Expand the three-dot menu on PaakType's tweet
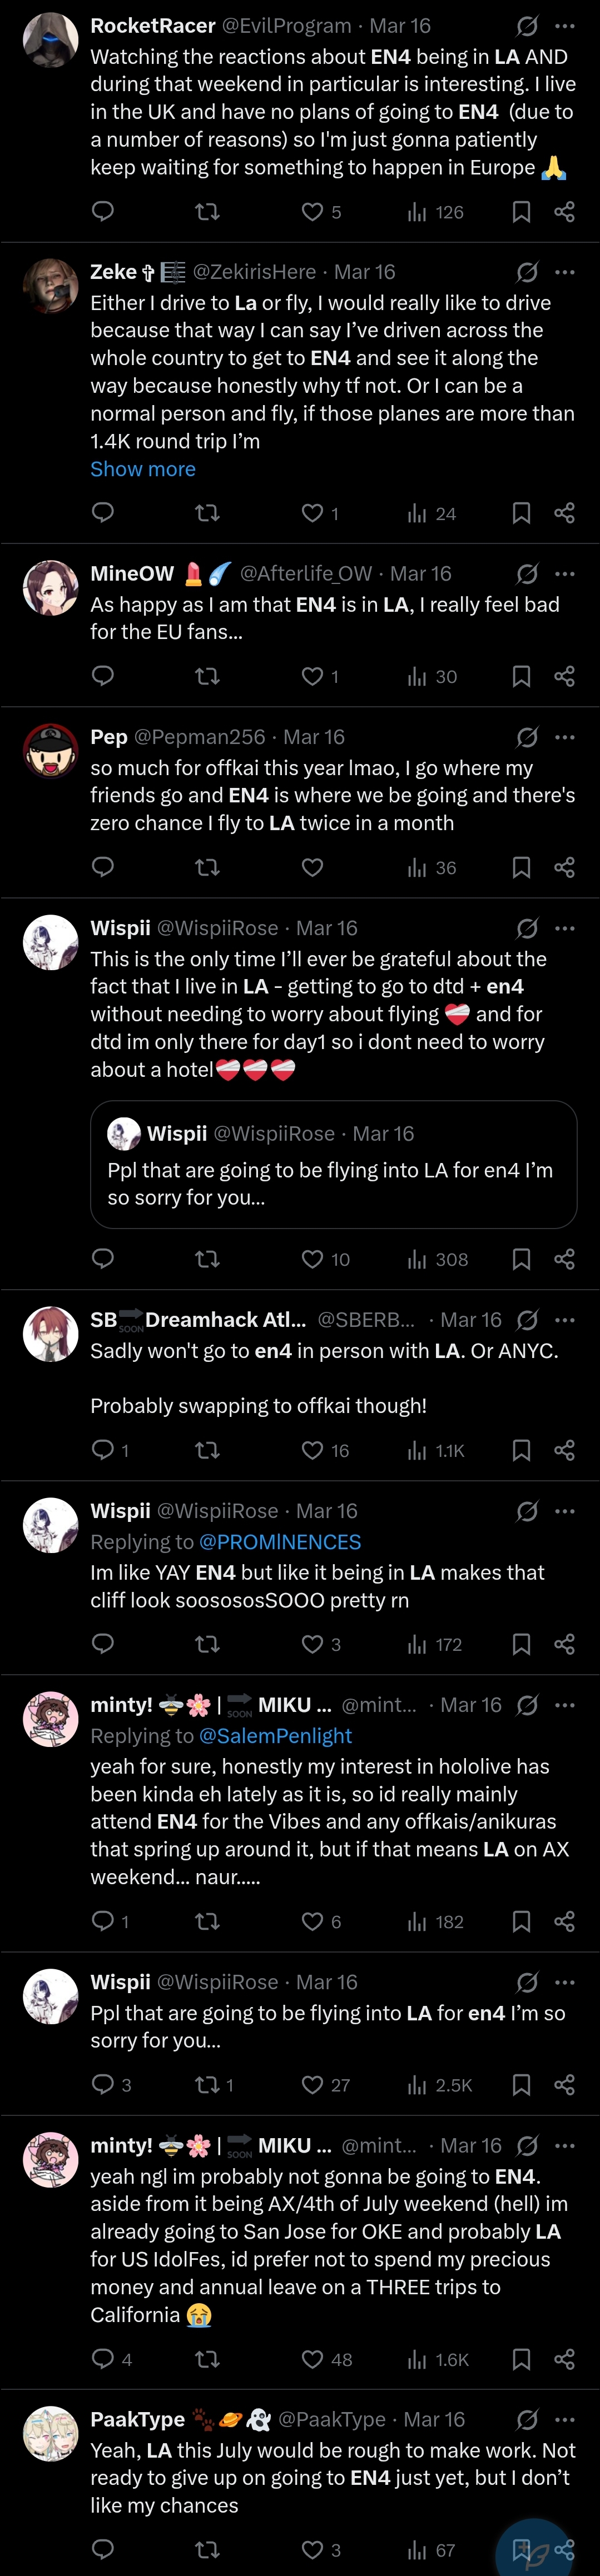600x2576 pixels. click(565, 2419)
